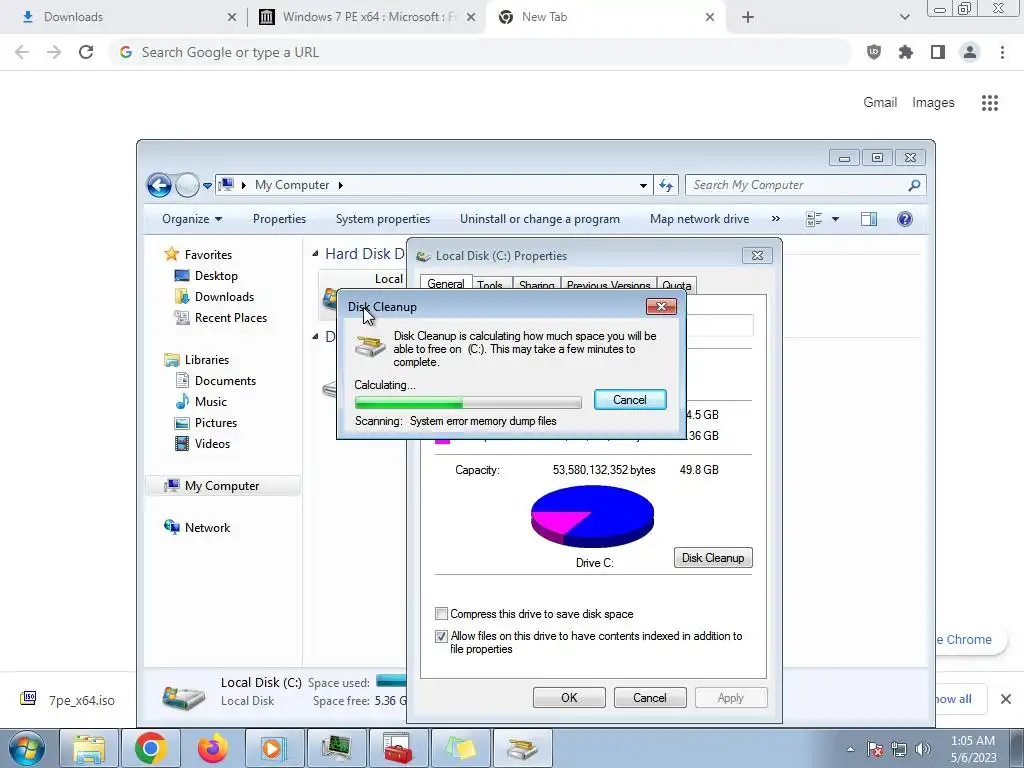Click Cancel in Local Disk Properties
The image size is (1024, 768).
pos(650,697)
